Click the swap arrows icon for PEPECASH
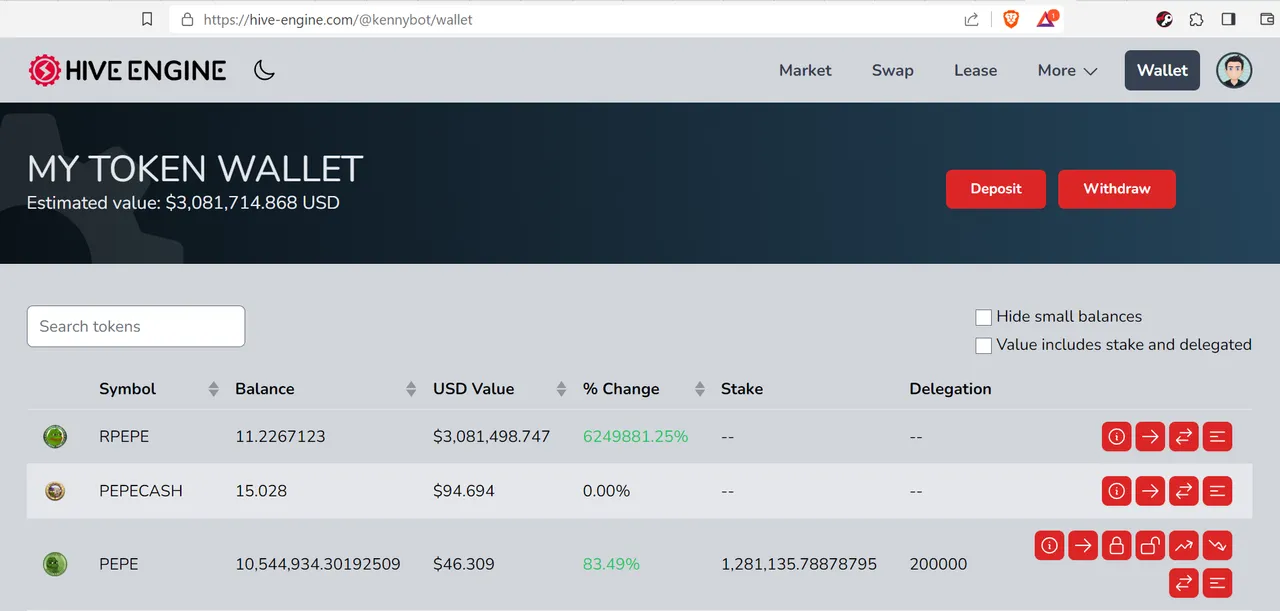 tap(1183, 491)
